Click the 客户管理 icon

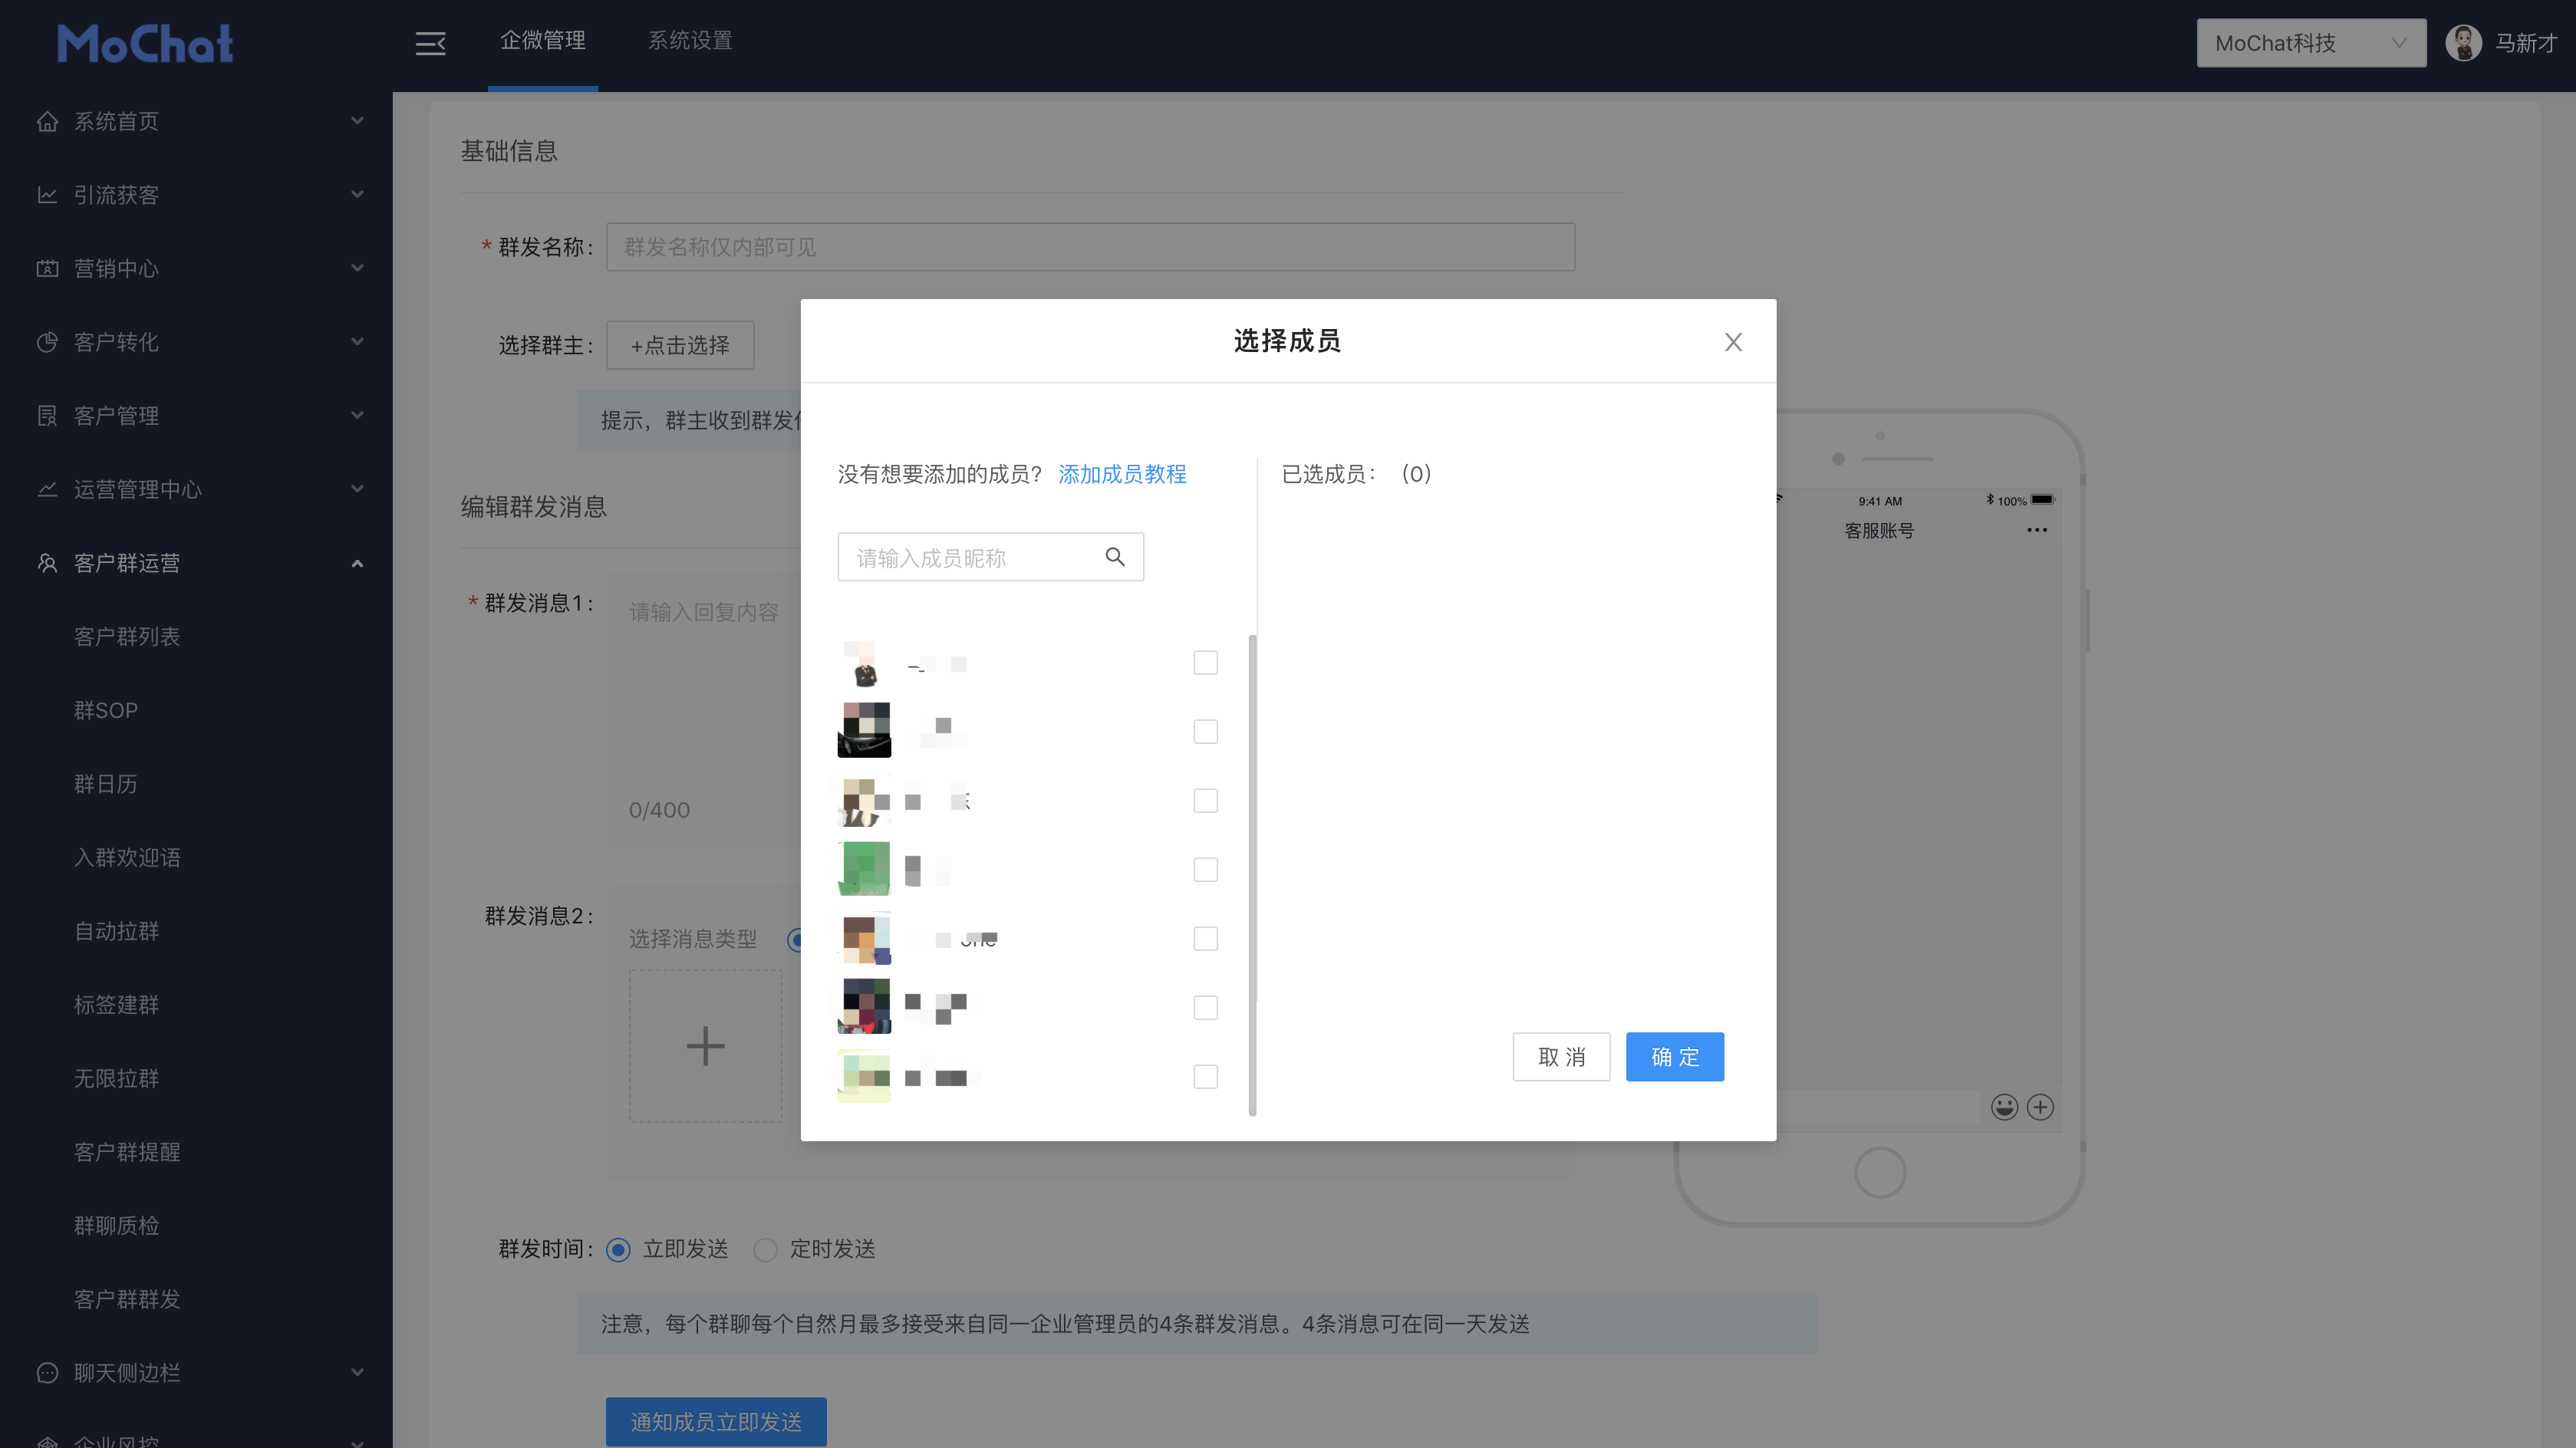click(x=47, y=416)
